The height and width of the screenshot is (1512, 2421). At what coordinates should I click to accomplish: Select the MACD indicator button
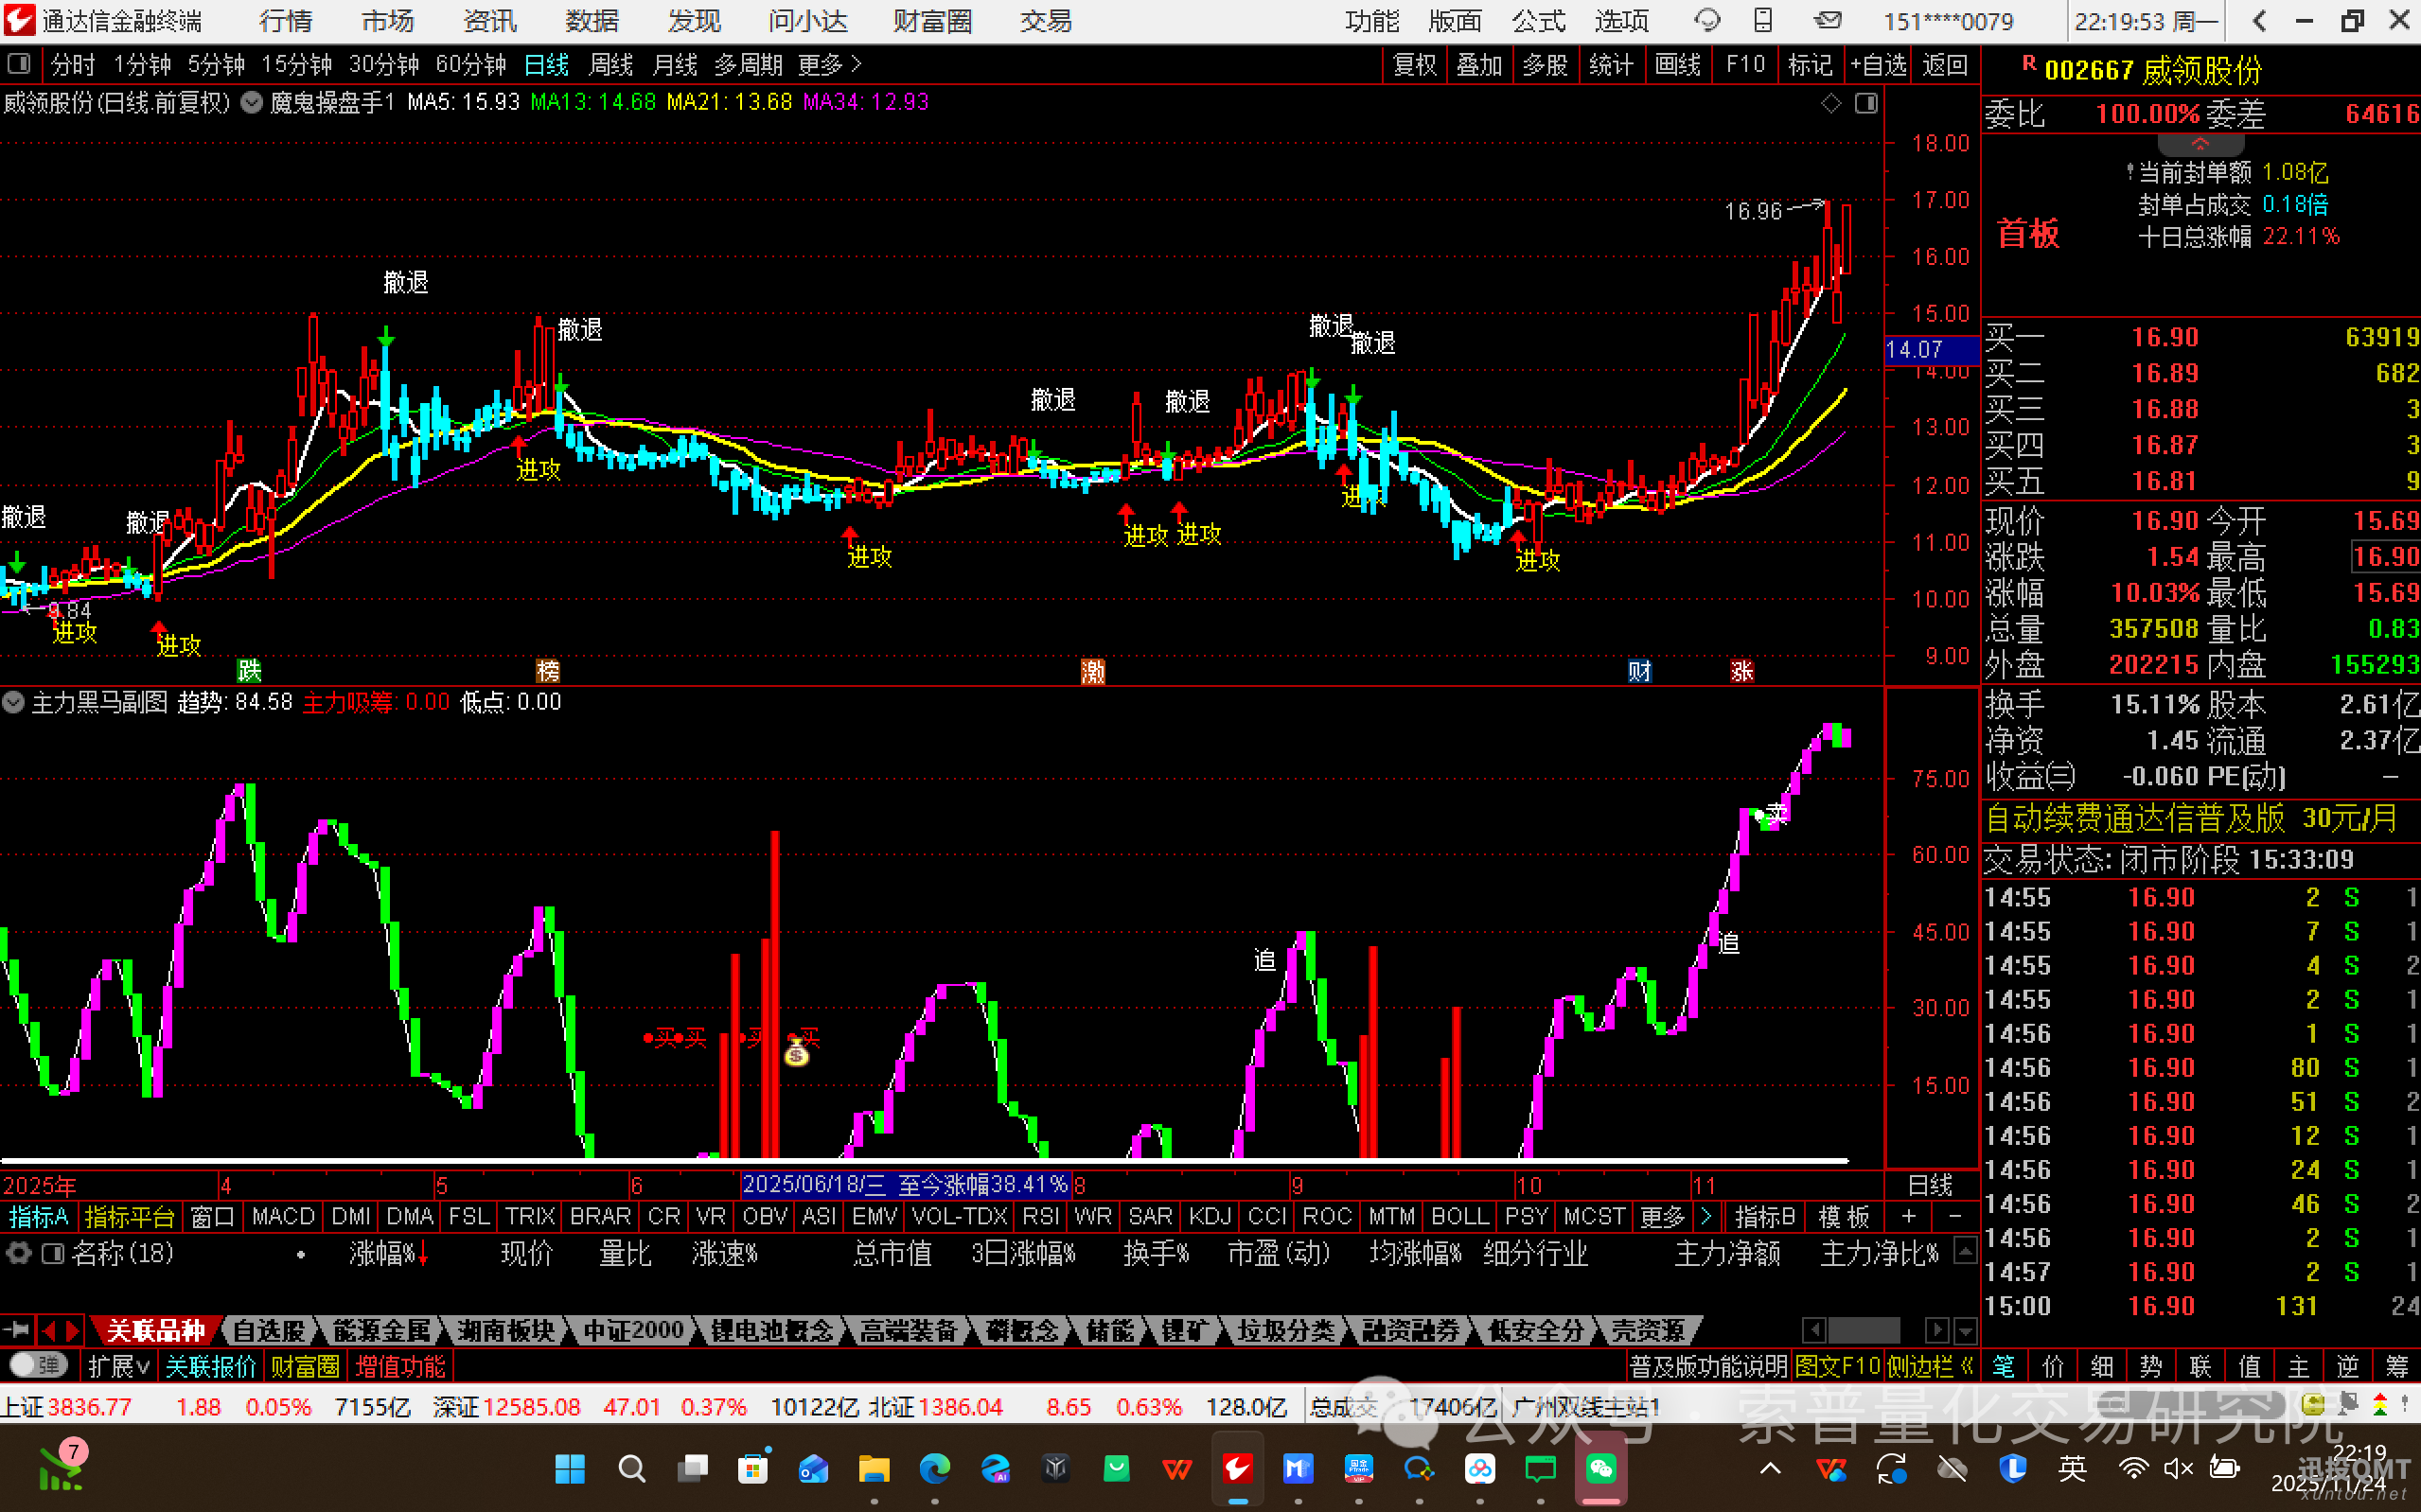pyautogui.click(x=283, y=1217)
